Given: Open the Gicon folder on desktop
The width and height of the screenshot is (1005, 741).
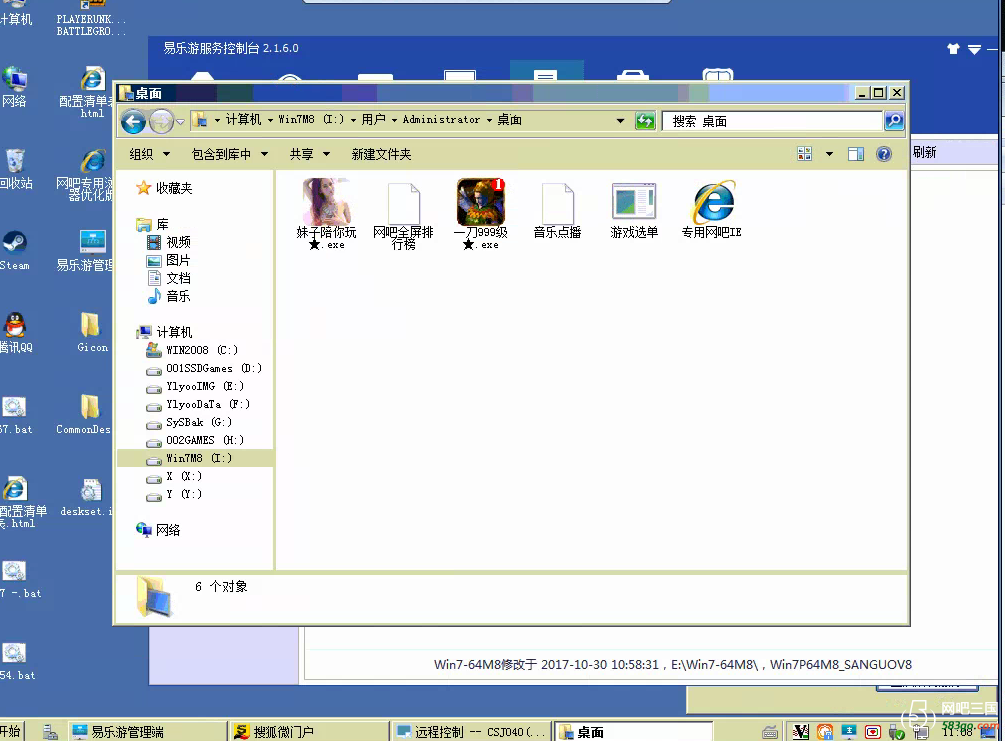Looking at the screenshot, I should coord(92,332).
